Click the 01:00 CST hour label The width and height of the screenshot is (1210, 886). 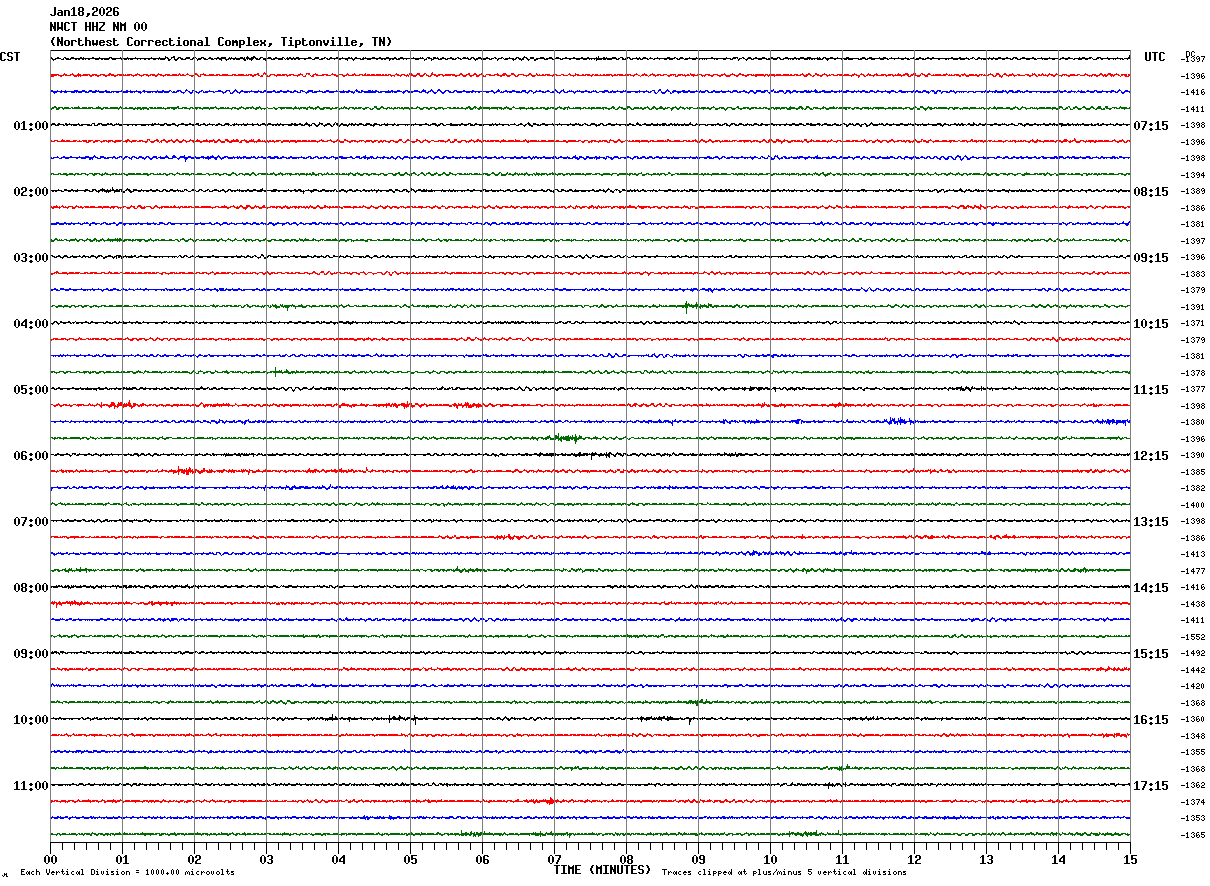[x=30, y=126]
